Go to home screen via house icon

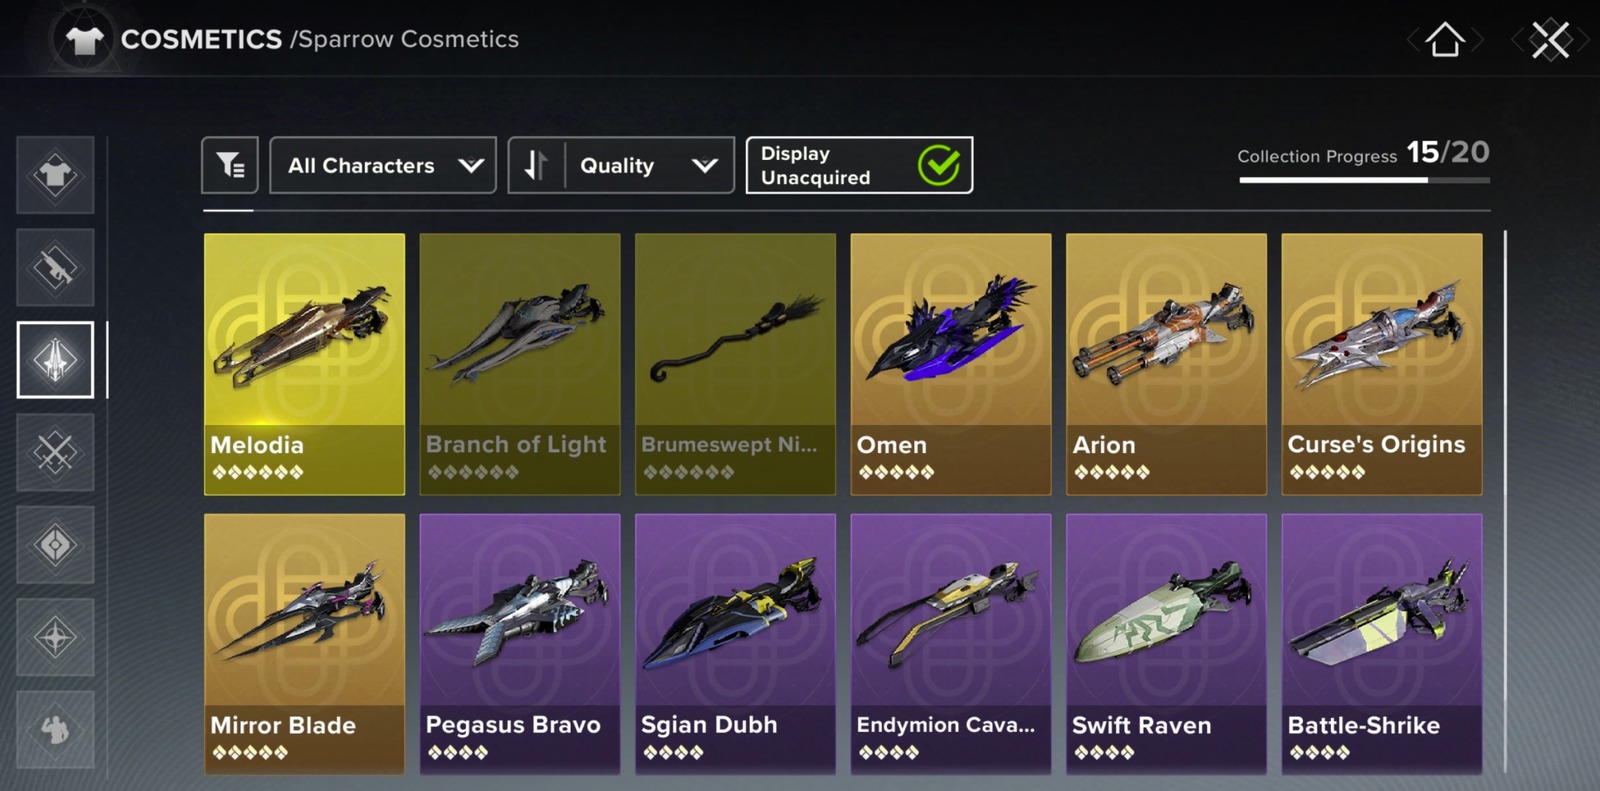click(x=1445, y=40)
